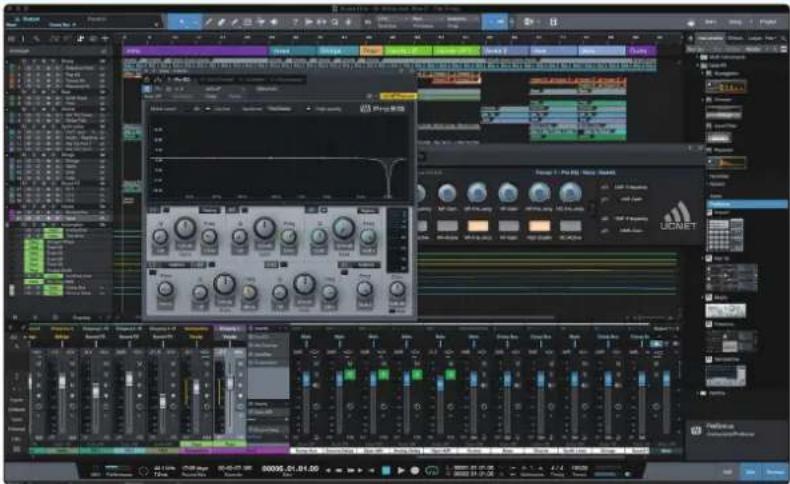The height and width of the screenshot is (484, 790).
Task: Click the magnifier zoom icon in toolbar
Action: (x=335, y=22)
